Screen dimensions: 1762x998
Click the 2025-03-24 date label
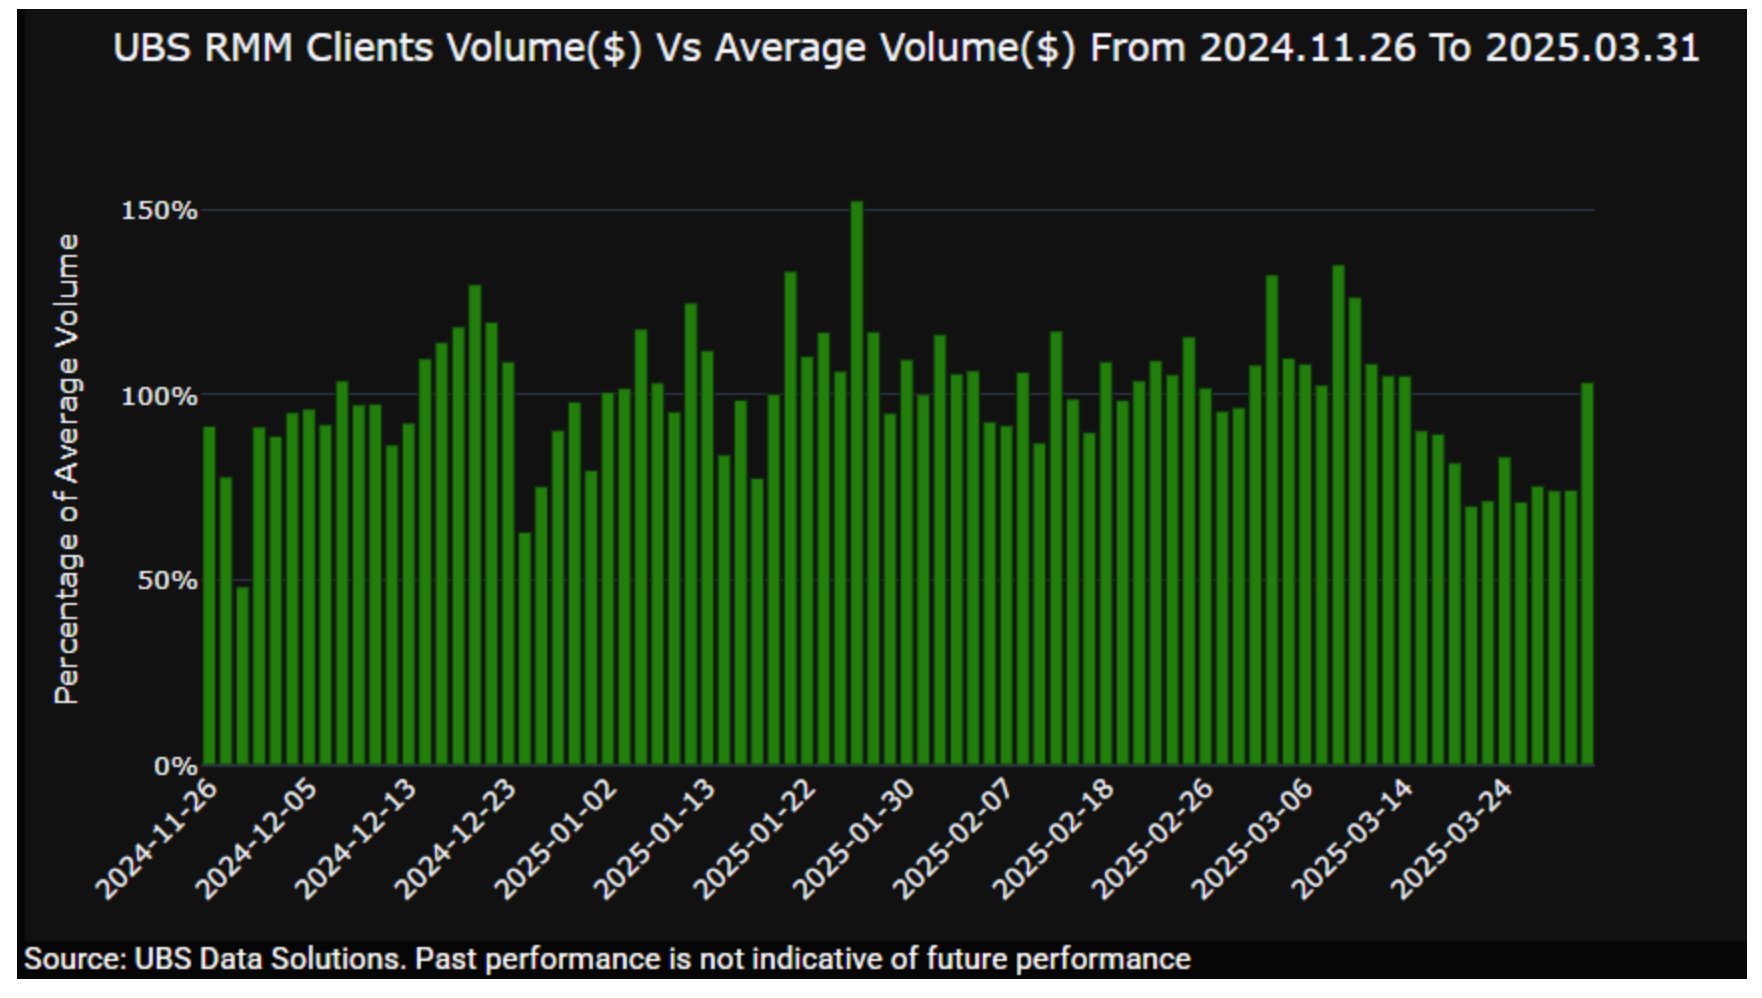pos(1452,839)
